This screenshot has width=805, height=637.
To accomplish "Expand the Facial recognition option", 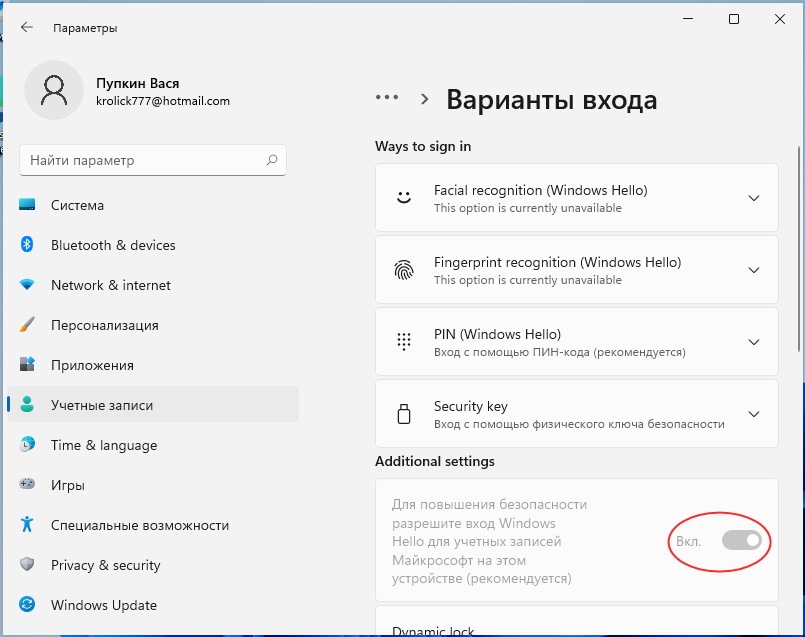I will (754, 198).
